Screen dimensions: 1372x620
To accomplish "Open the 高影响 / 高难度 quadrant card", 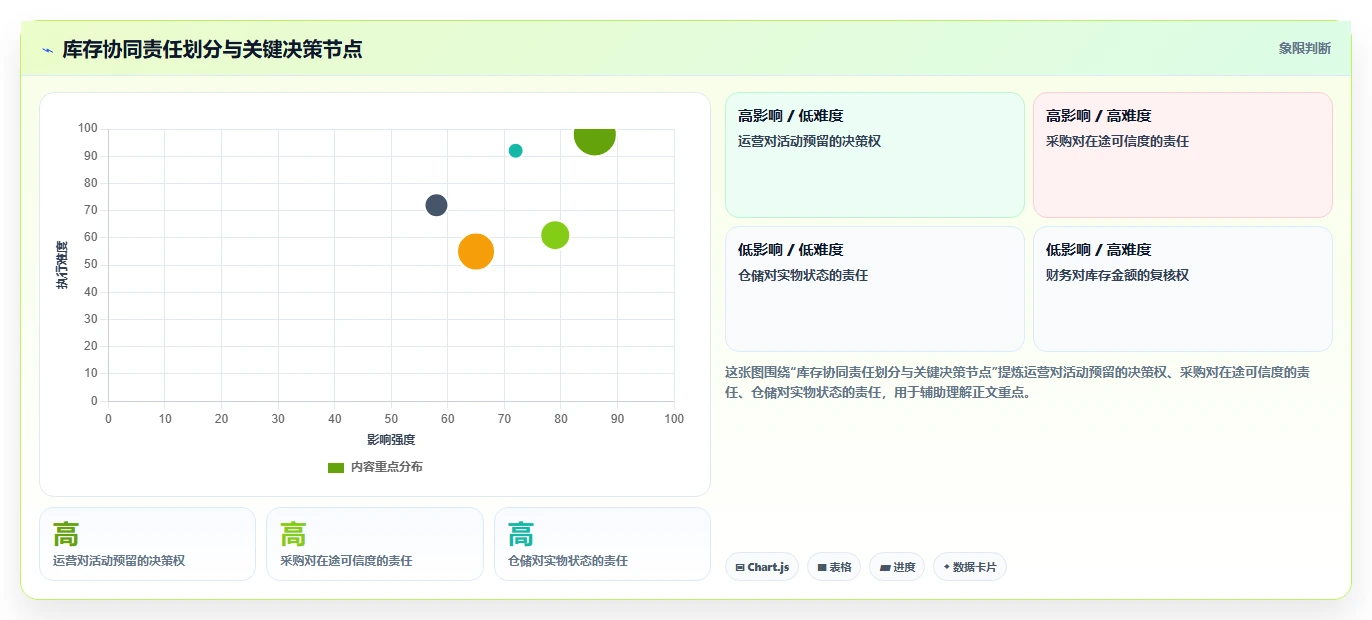I will pyautogui.click(x=1183, y=155).
